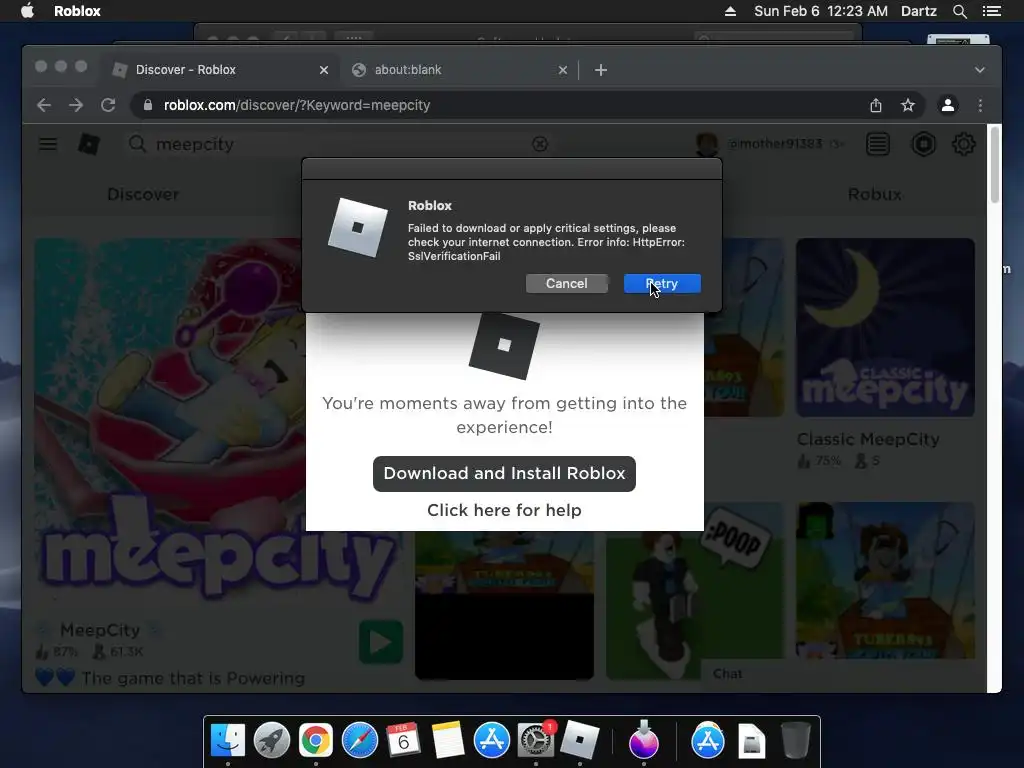Image resolution: width=1024 pixels, height=768 pixels.
Task: Open Notes from the dock
Action: pyautogui.click(x=447, y=741)
